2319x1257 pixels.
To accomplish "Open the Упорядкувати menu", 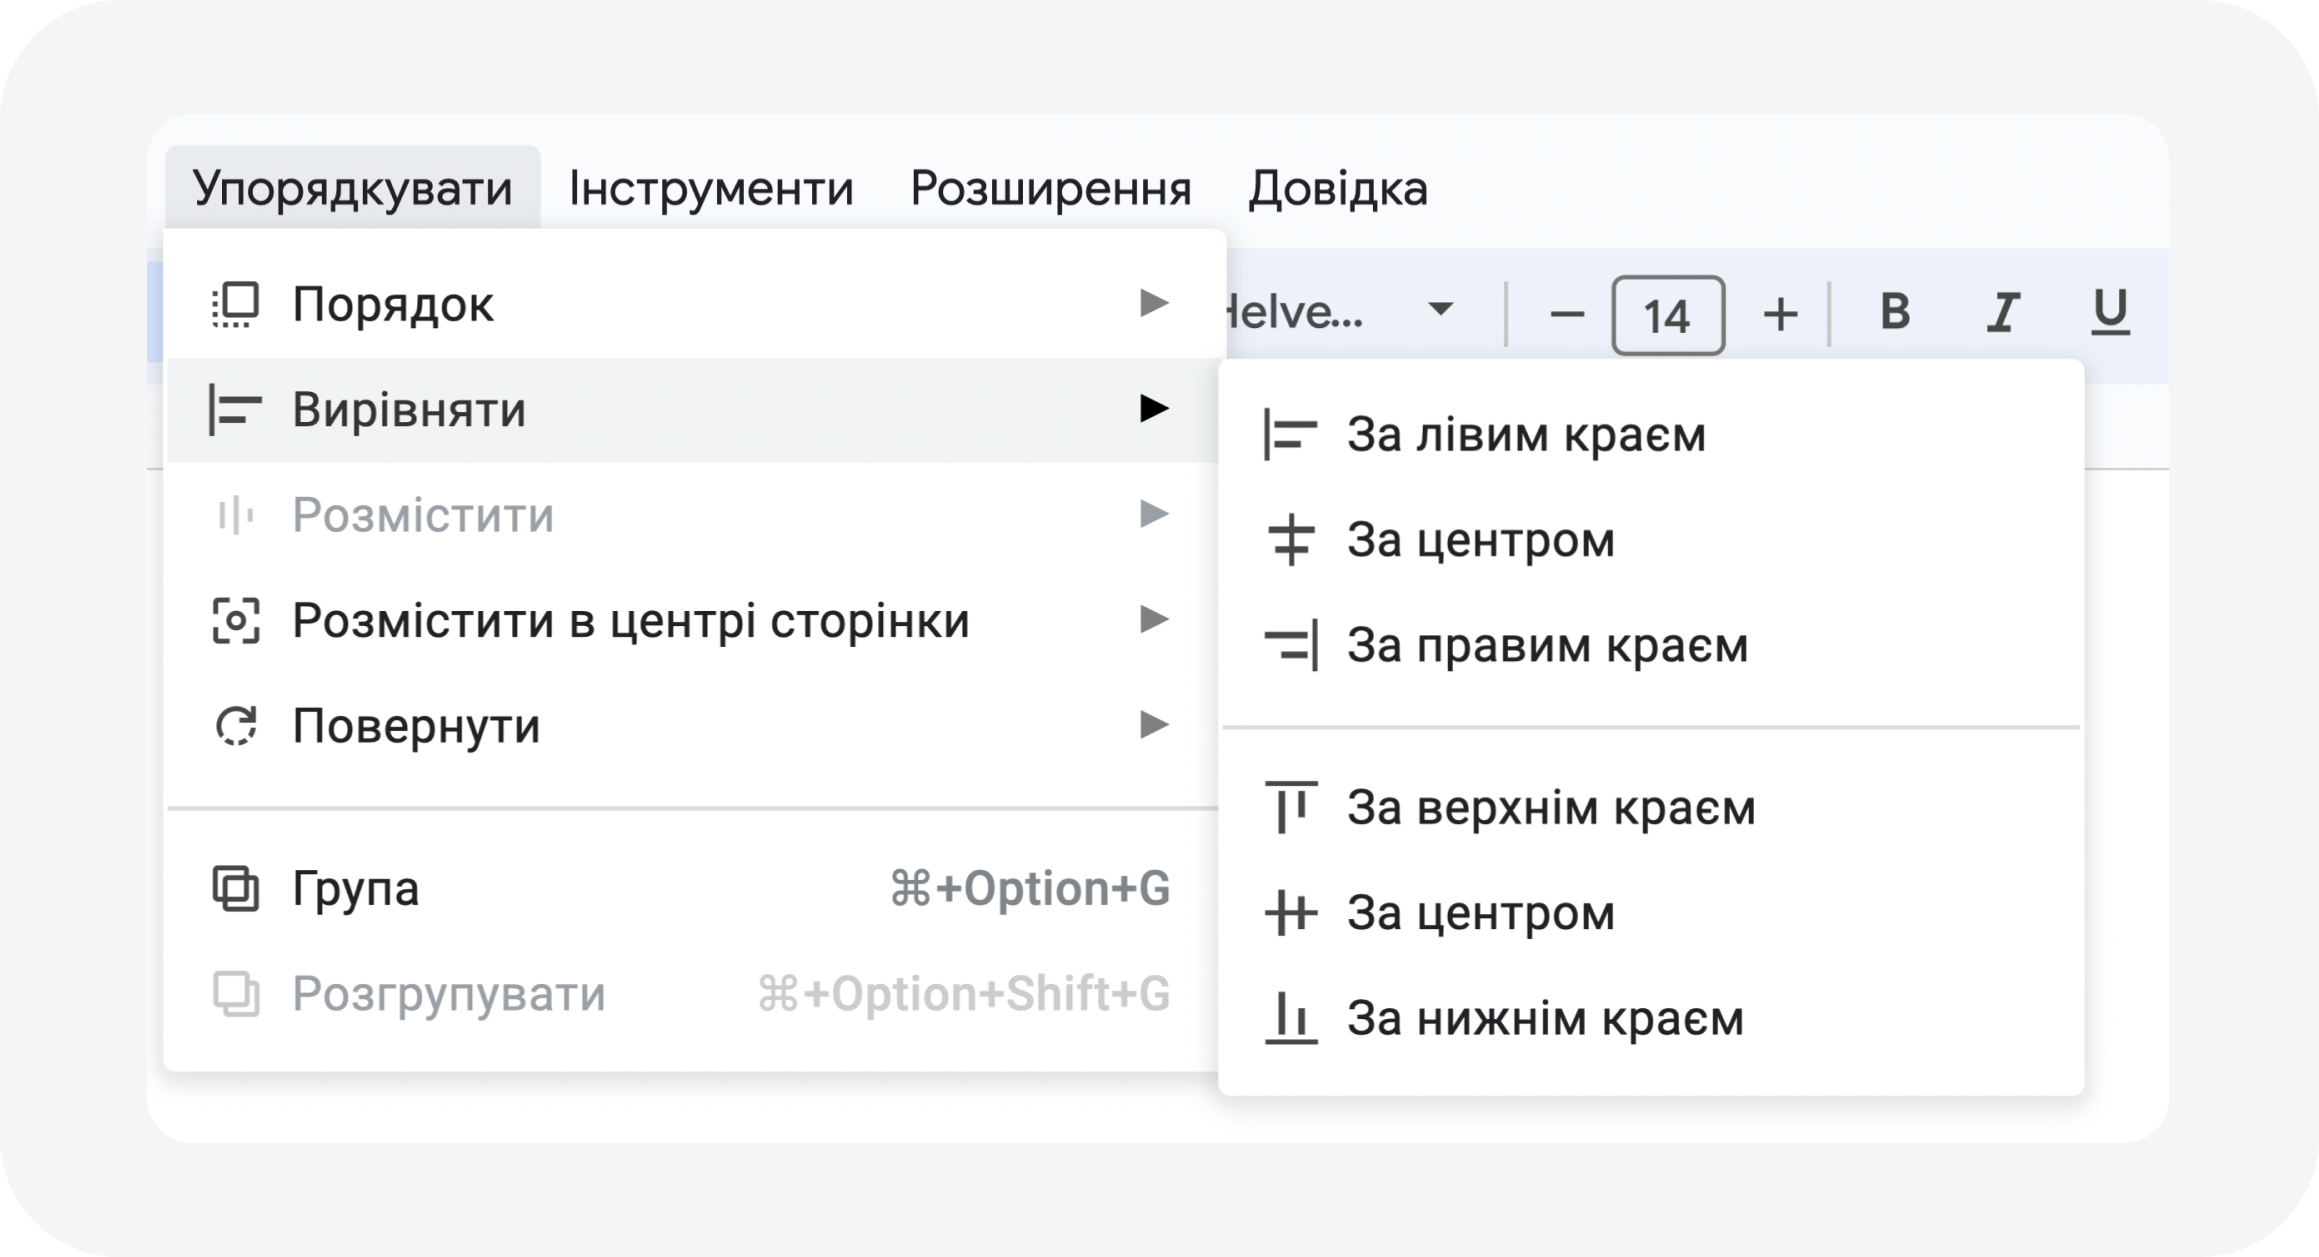I will [353, 188].
